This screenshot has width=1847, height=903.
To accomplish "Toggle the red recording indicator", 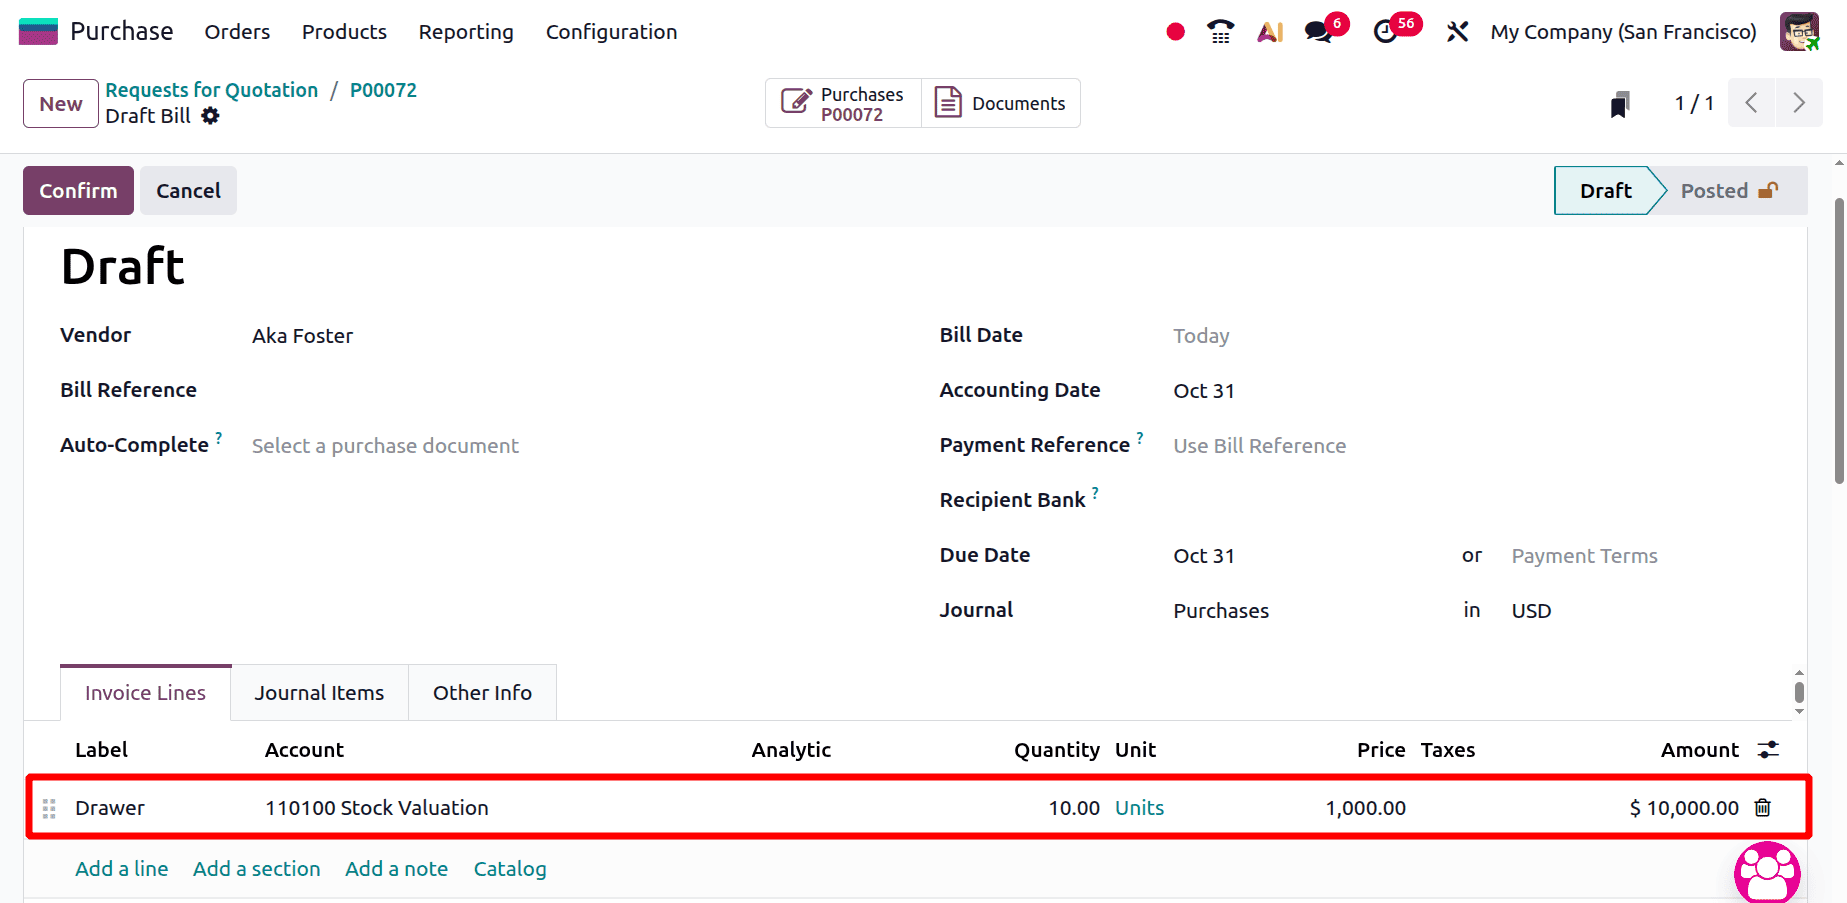I will (x=1175, y=31).
